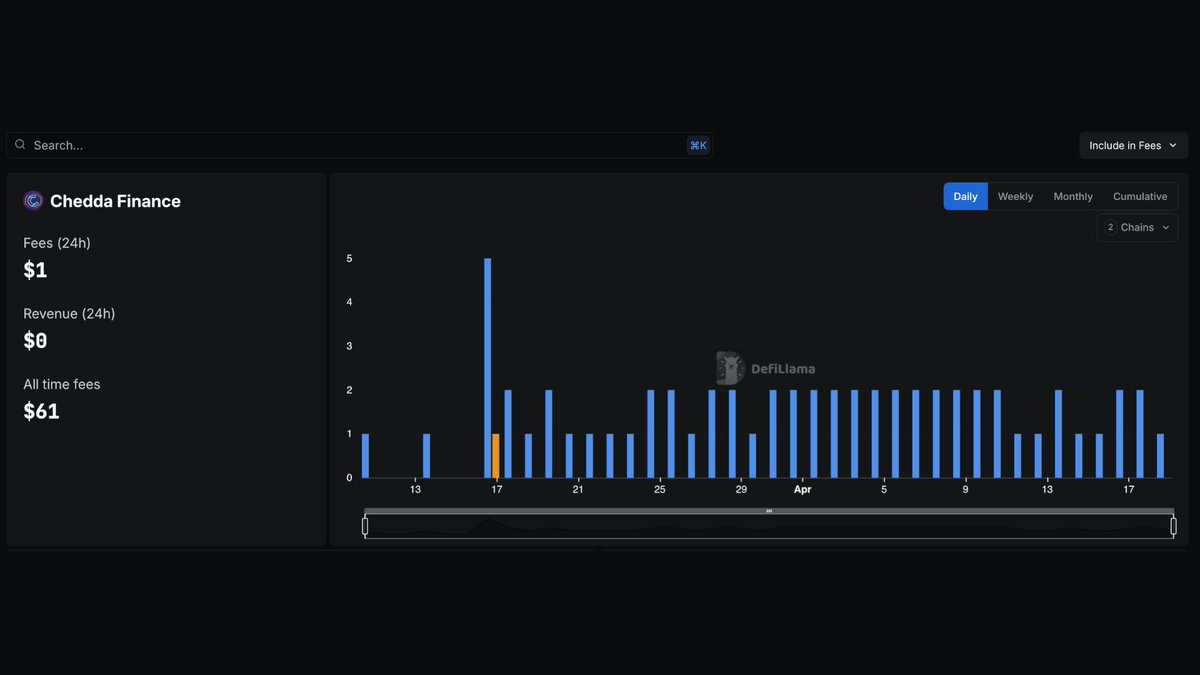1200x675 pixels.
Task: Expand the Chains dropdown
Action: coord(1137,228)
